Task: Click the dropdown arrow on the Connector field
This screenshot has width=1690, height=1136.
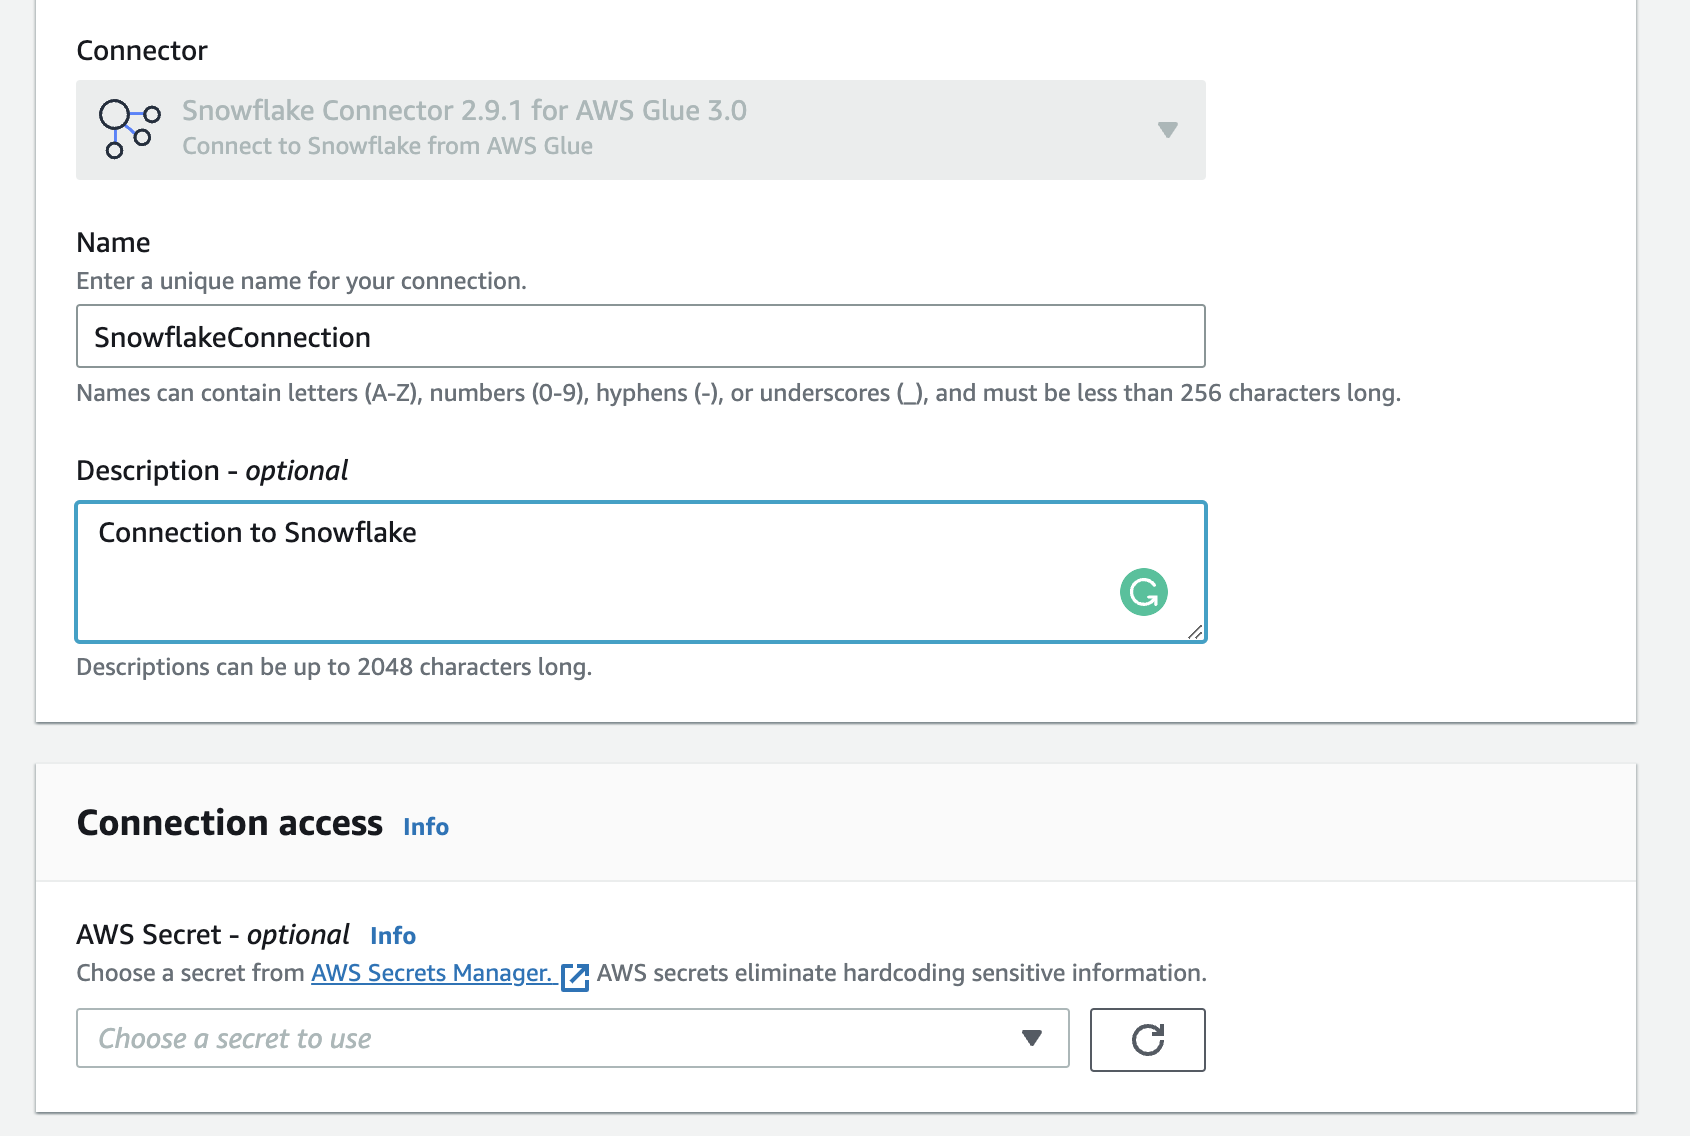Action: 1168,130
